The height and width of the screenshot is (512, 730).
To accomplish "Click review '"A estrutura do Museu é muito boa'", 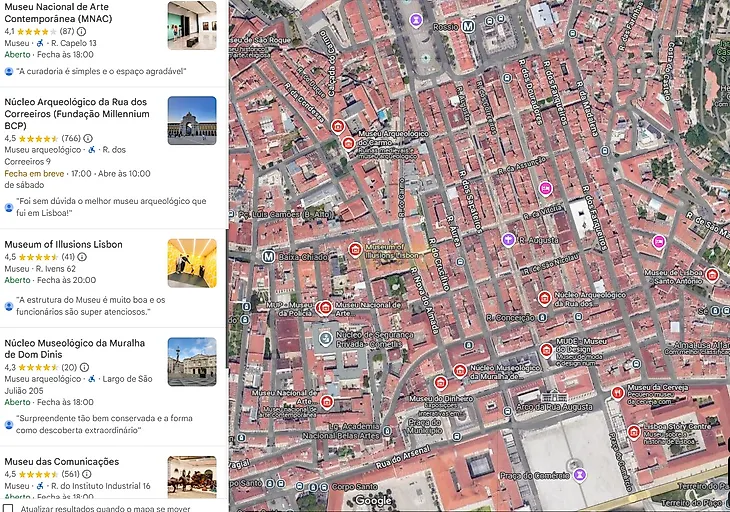I will (x=91, y=306).
